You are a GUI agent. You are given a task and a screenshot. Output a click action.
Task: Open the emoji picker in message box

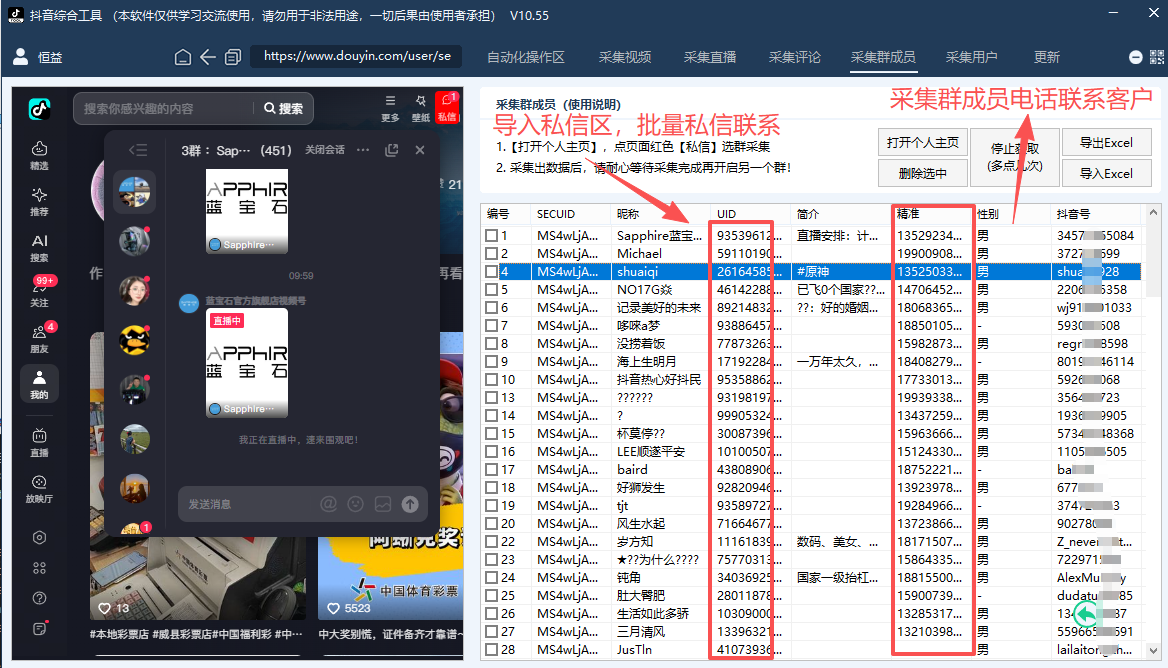[x=355, y=504]
